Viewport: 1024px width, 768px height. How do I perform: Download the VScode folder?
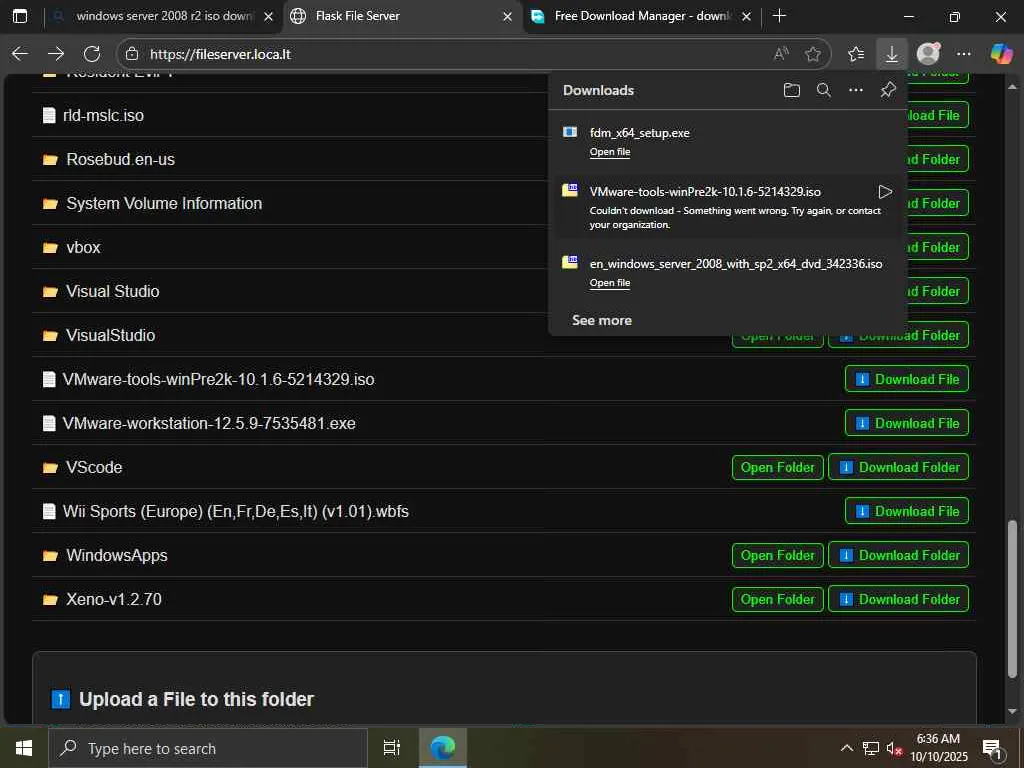point(899,468)
